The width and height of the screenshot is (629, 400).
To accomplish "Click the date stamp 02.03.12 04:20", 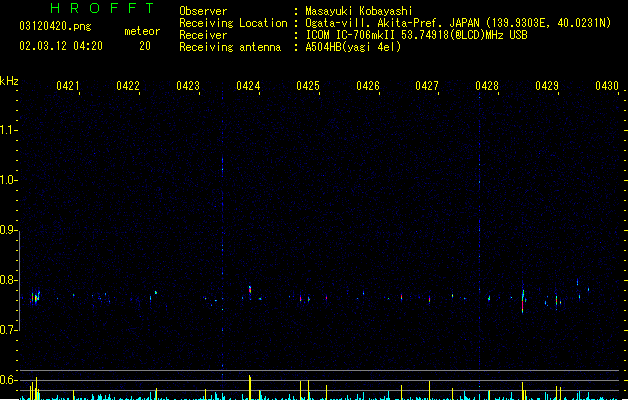I will click(x=61, y=46).
